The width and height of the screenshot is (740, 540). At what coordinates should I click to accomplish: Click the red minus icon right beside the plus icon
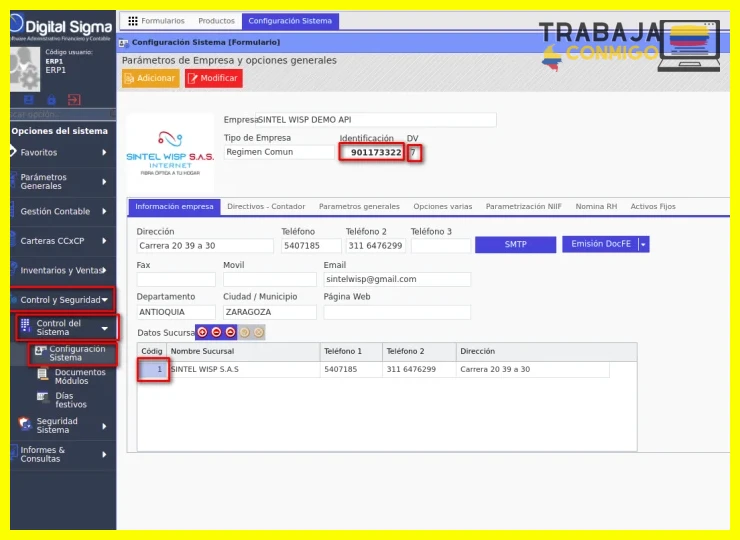point(217,332)
